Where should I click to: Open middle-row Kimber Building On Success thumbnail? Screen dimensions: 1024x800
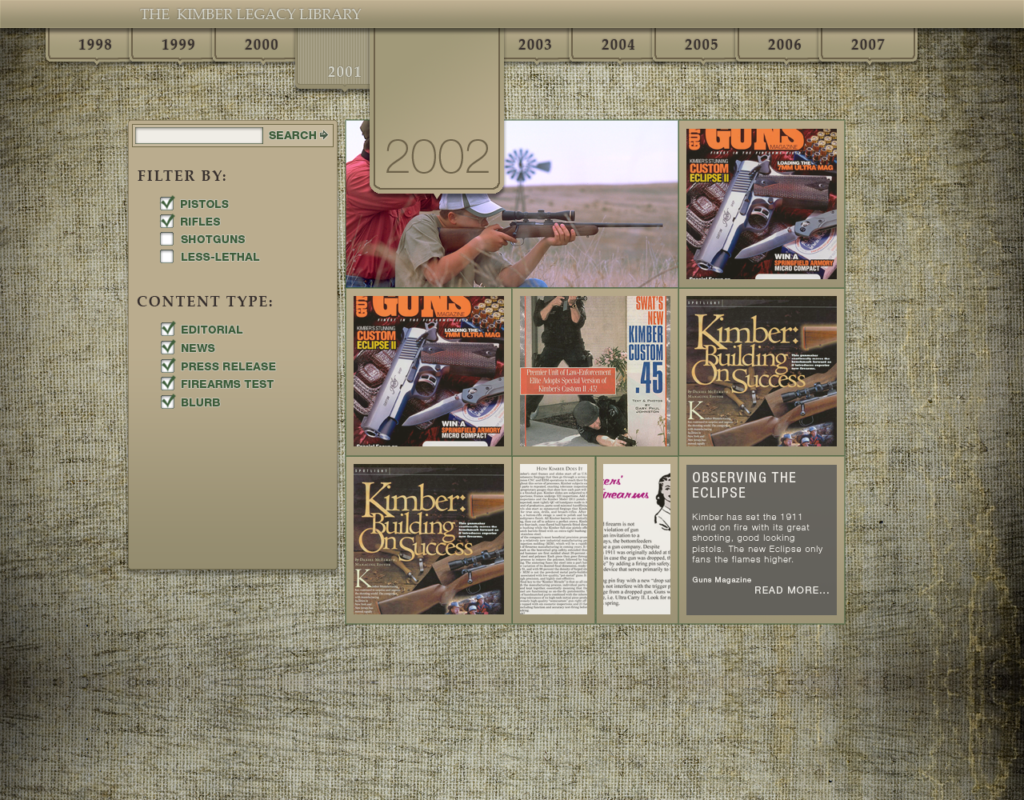pos(761,371)
